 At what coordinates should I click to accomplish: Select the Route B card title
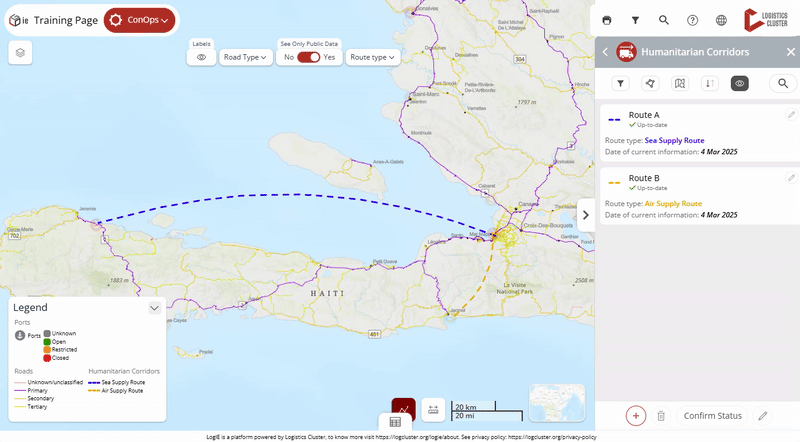(x=644, y=178)
